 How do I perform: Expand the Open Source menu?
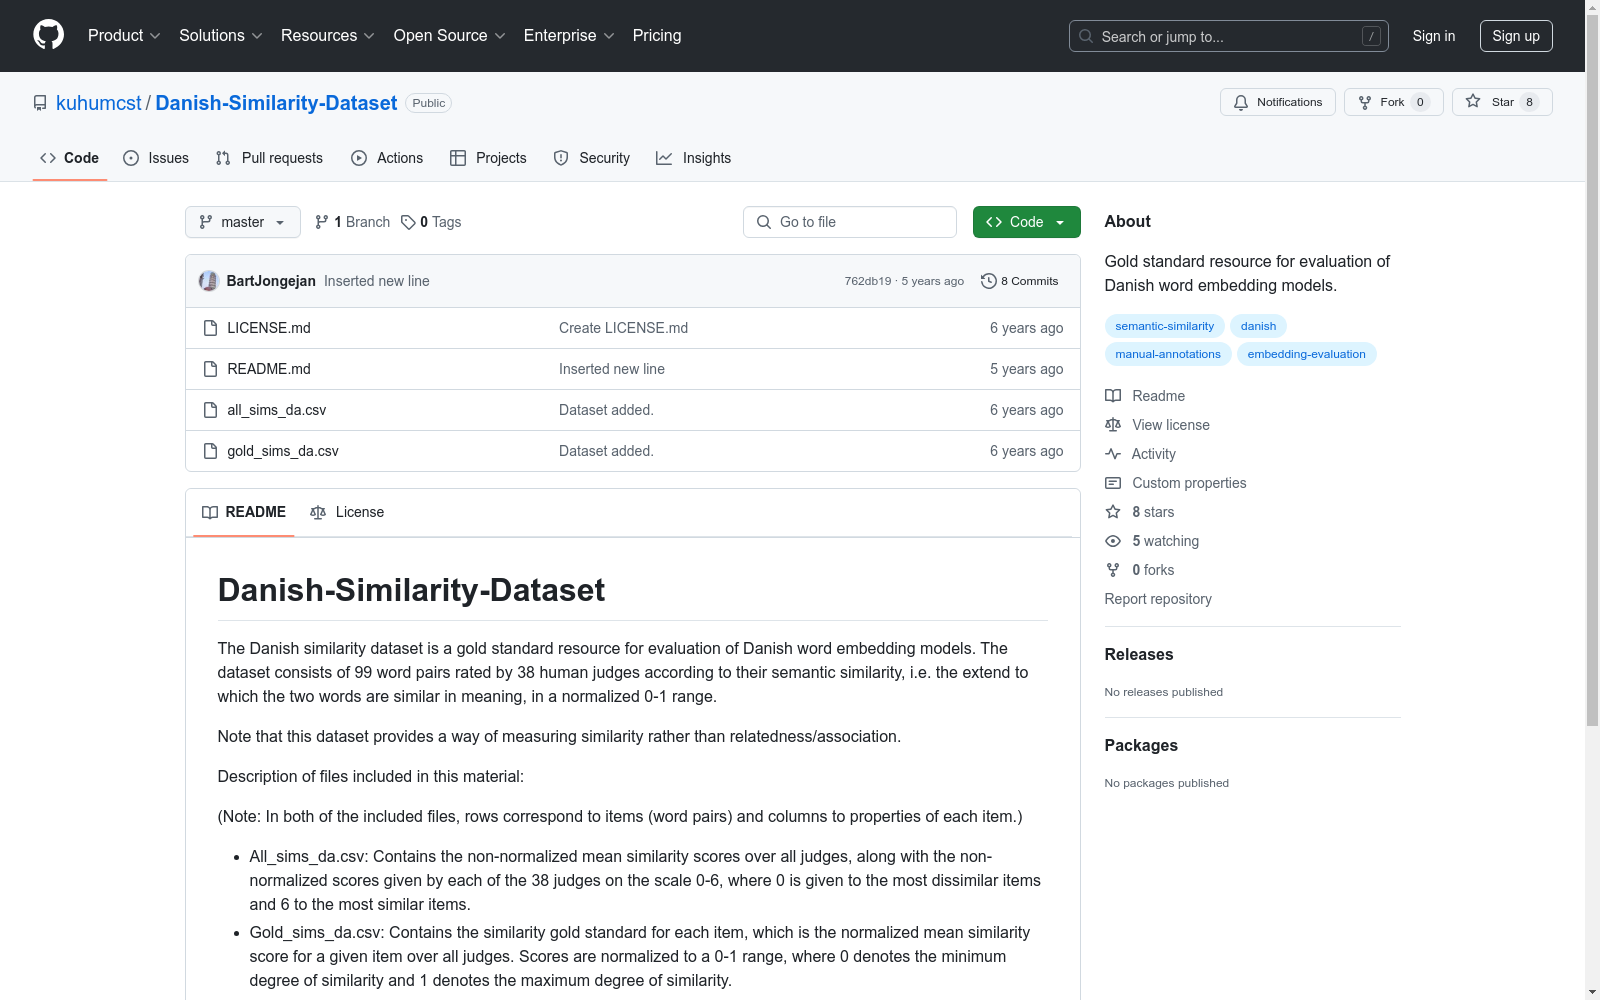click(450, 35)
